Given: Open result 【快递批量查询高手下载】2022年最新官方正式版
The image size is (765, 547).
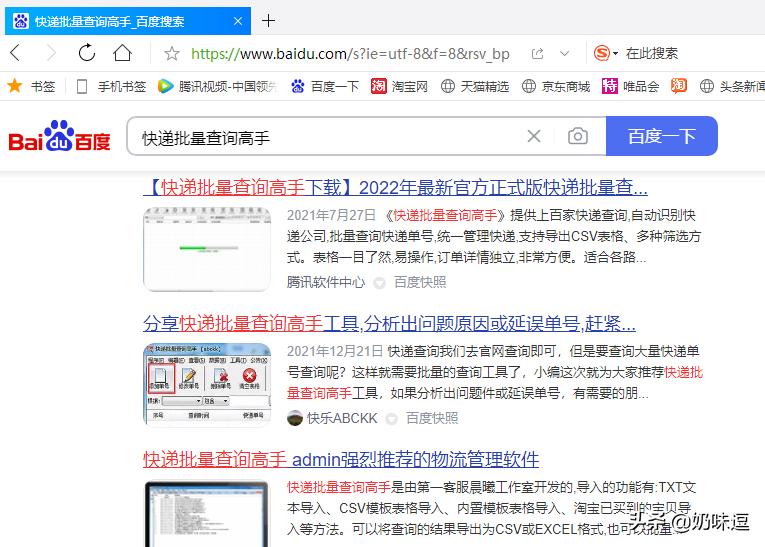Looking at the screenshot, I should click(395, 187).
